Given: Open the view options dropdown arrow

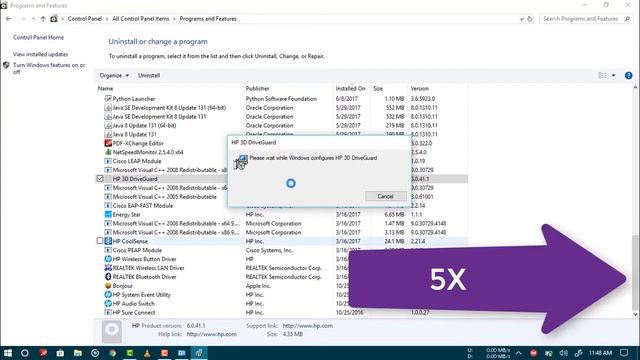Looking at the screenshot, I should pos(613,76).
